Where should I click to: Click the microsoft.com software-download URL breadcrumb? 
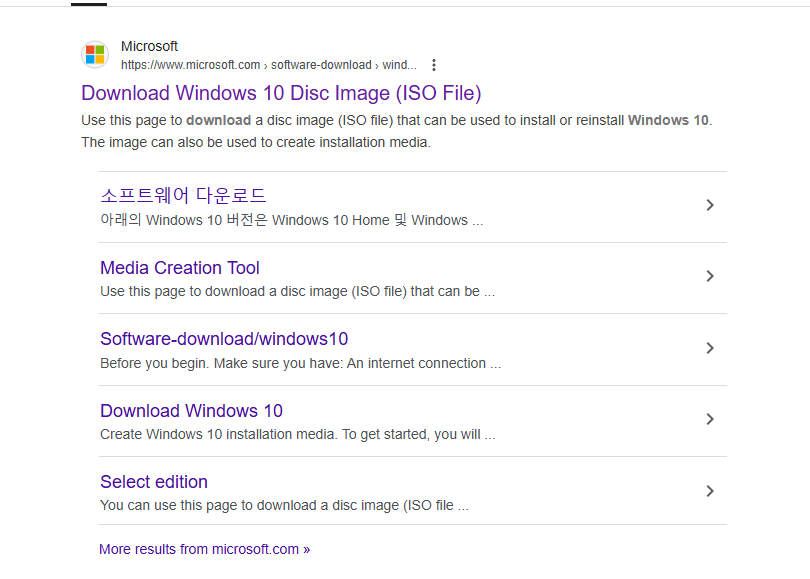pos(269,65)
